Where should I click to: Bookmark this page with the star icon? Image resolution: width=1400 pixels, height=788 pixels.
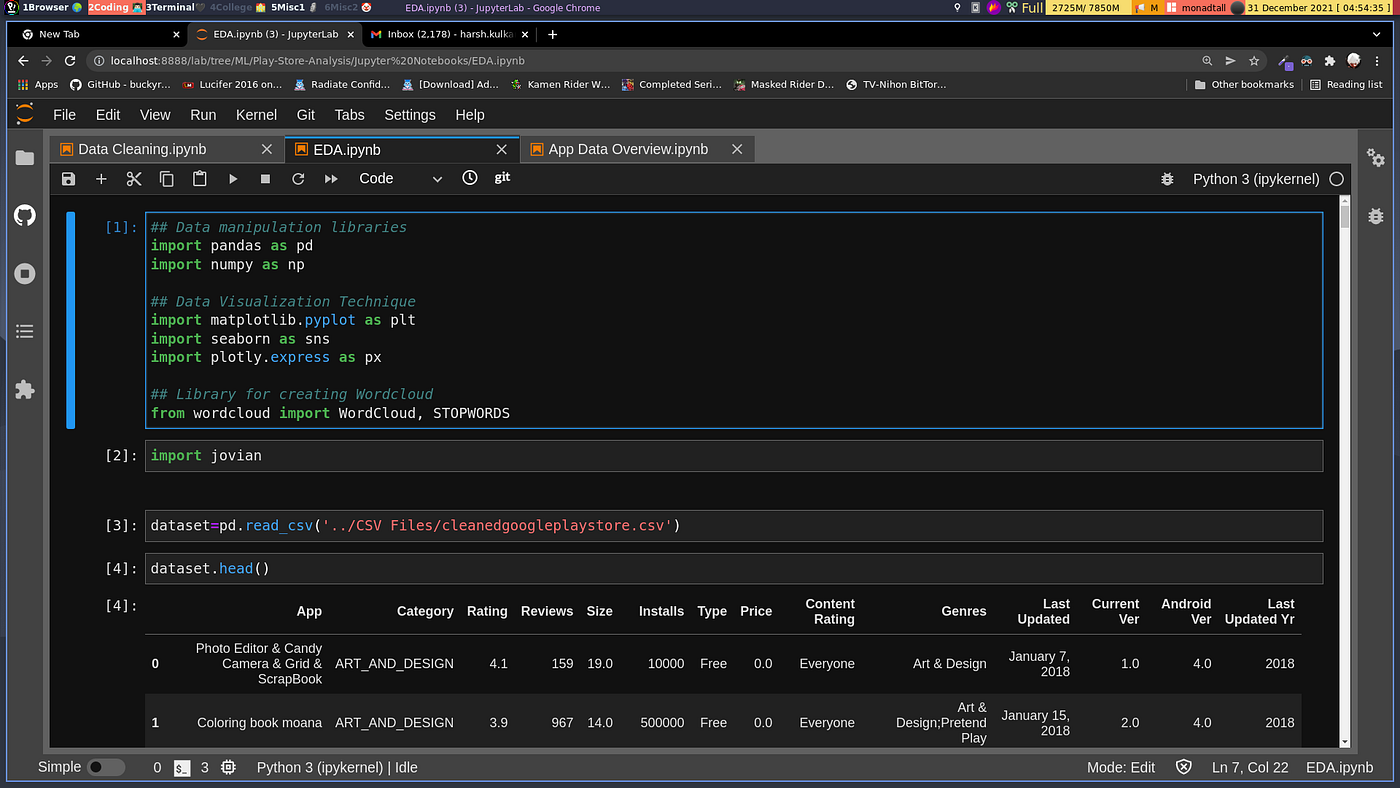pos(1254,61)
